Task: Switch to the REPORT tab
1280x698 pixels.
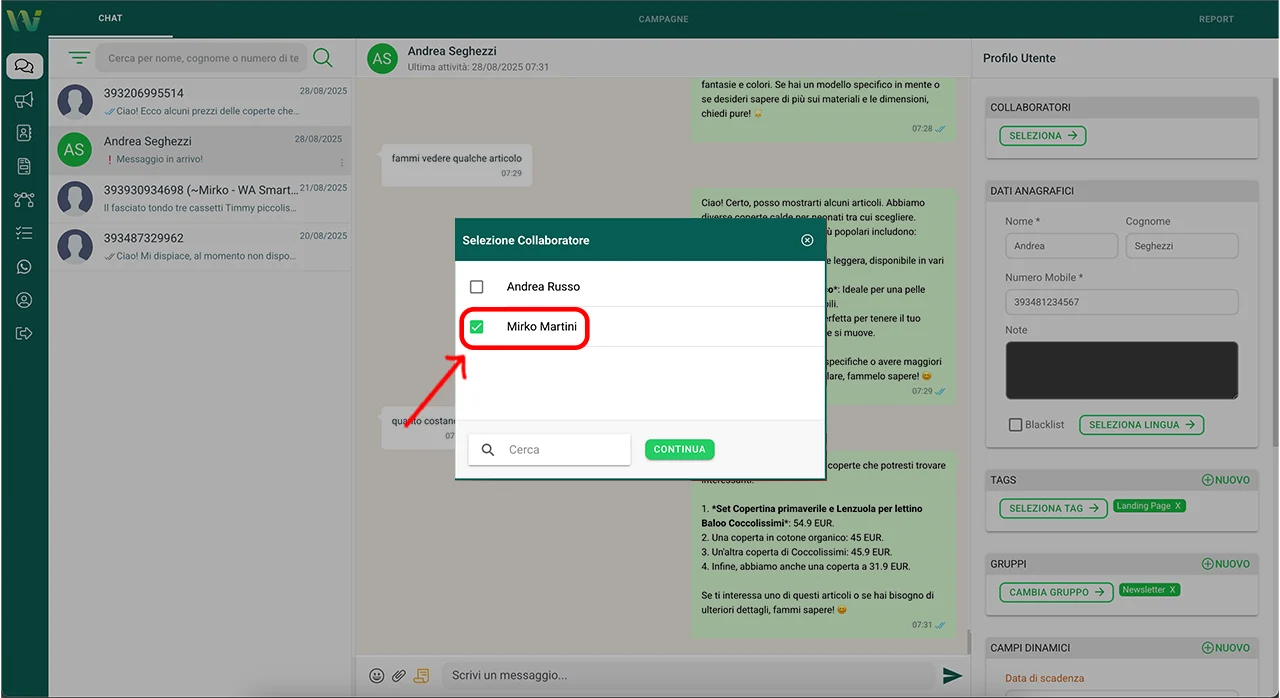Action: click(1216, 19)
